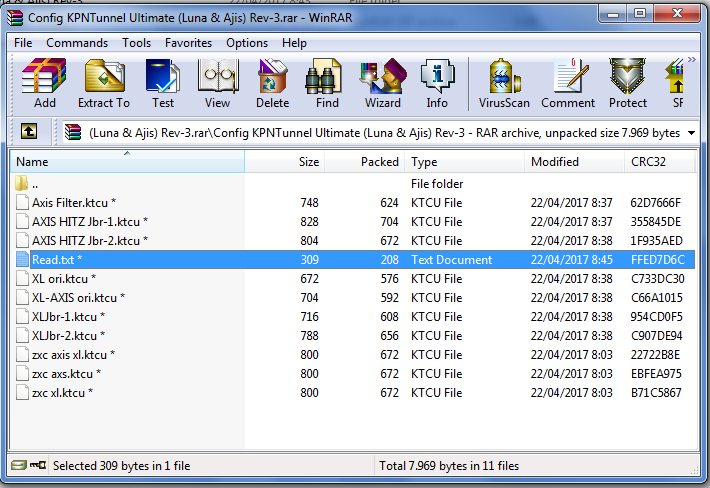Click the Read.txt file icon
Image resolution: width=710 pixels, height=488 pixels.
[22, 259]
